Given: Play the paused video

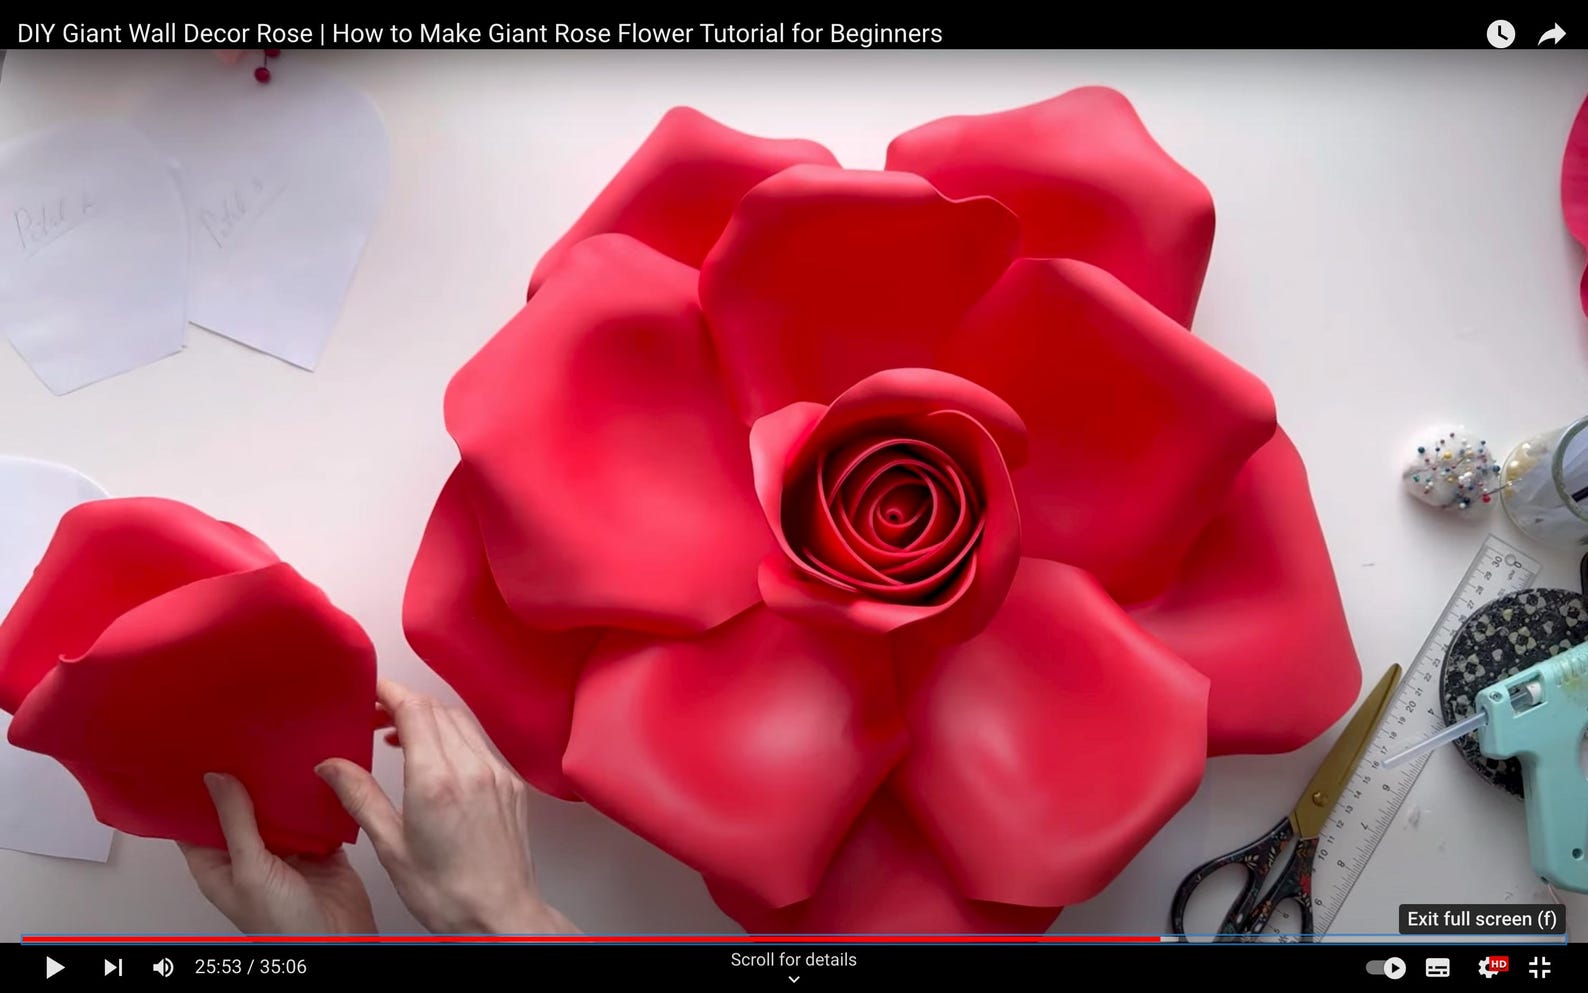Looking at the screenshot, I should click(55, 967).
